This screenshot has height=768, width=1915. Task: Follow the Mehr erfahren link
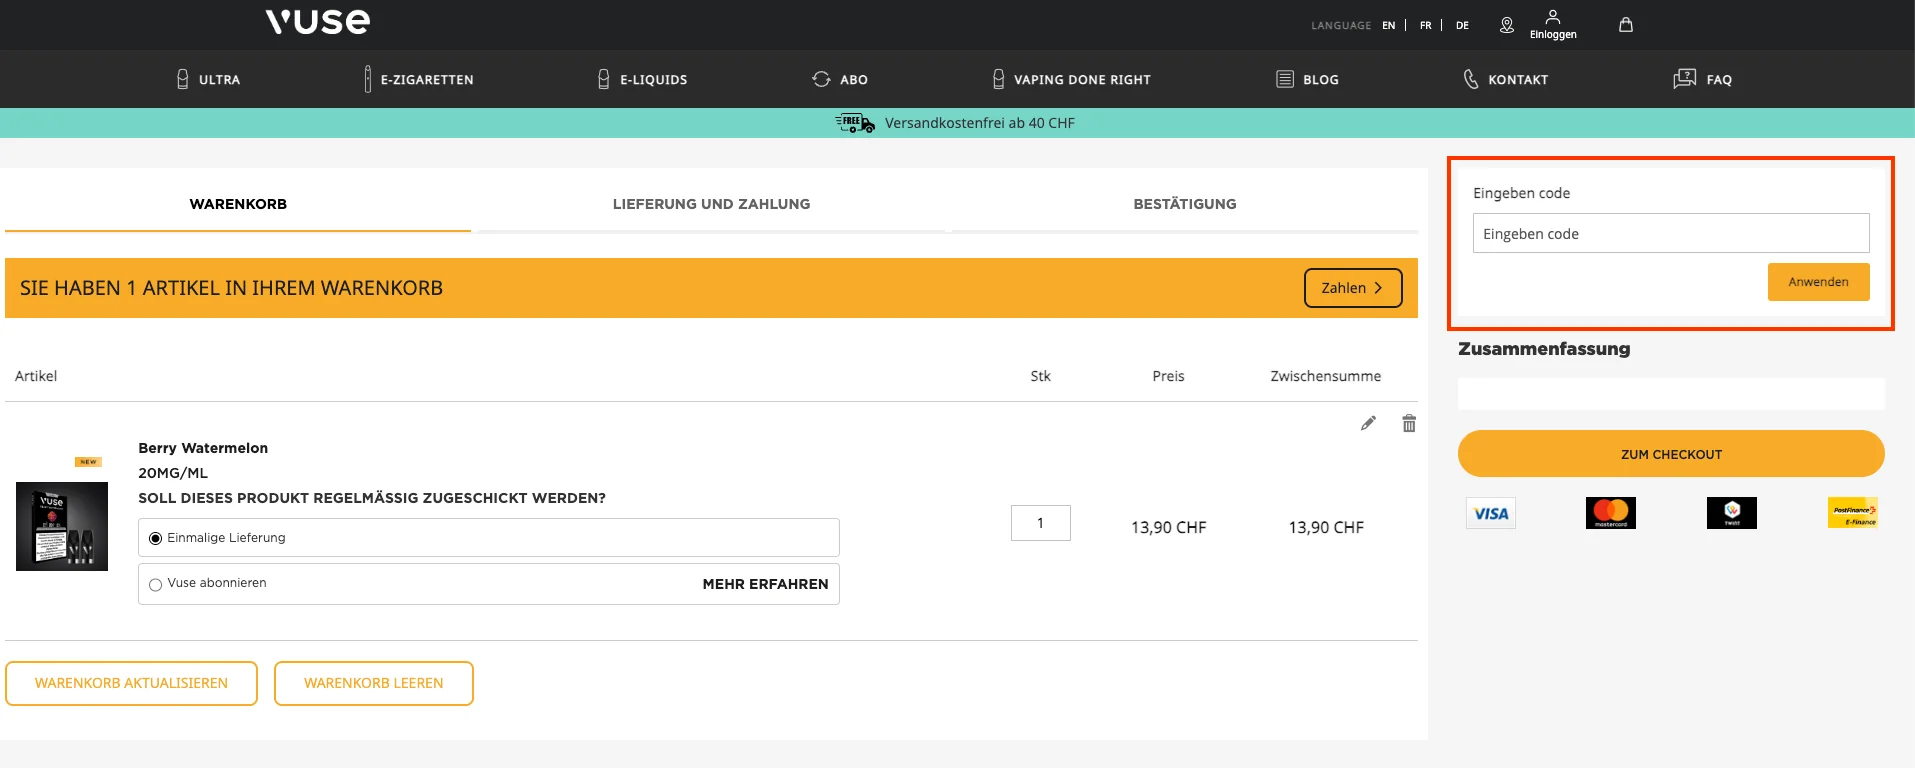[x=765, y=584]
